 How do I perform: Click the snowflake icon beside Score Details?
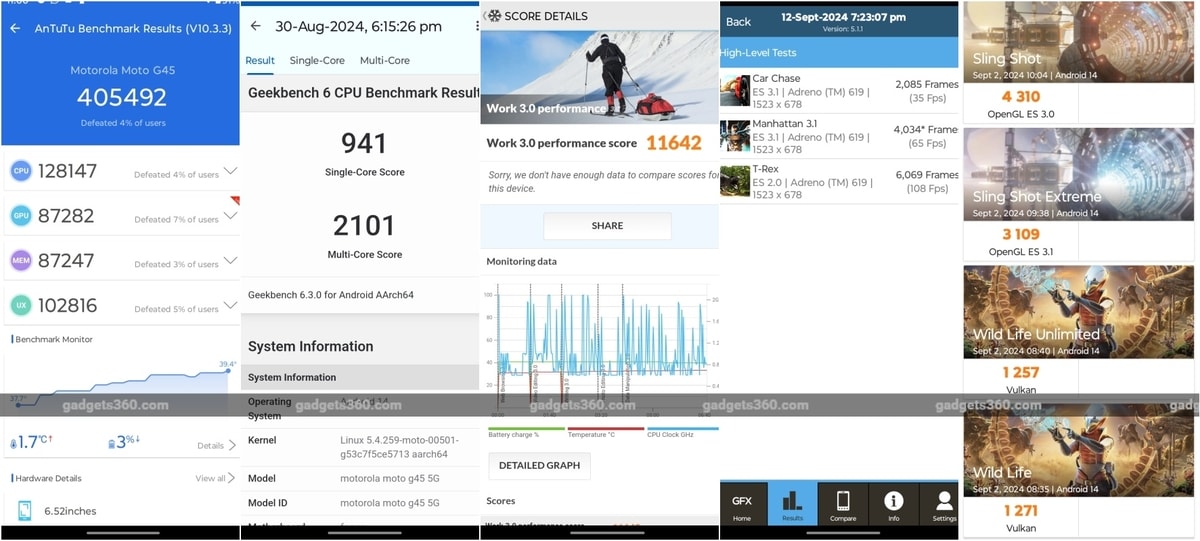494,16
